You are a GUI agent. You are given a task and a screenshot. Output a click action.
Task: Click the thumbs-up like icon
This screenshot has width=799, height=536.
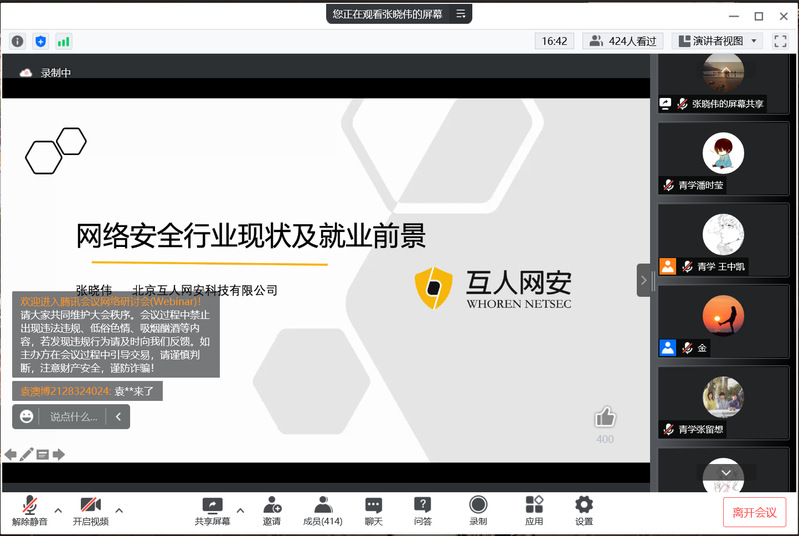pyautogui.click(x=605, y=417)
